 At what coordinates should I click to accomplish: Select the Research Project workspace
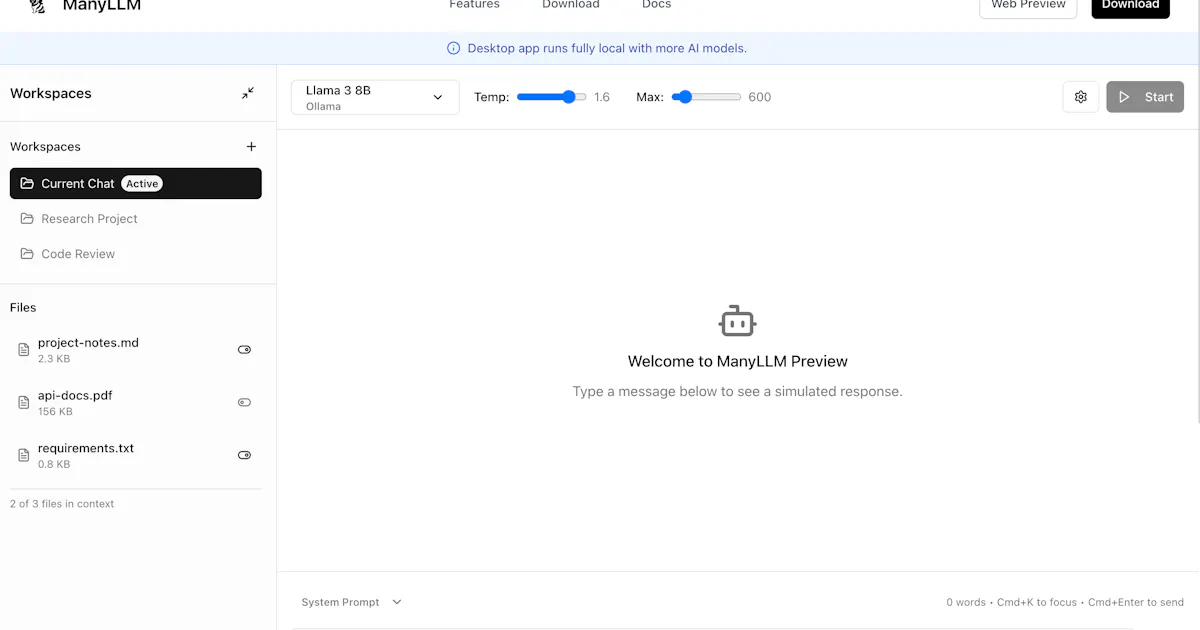pos(136,218)
